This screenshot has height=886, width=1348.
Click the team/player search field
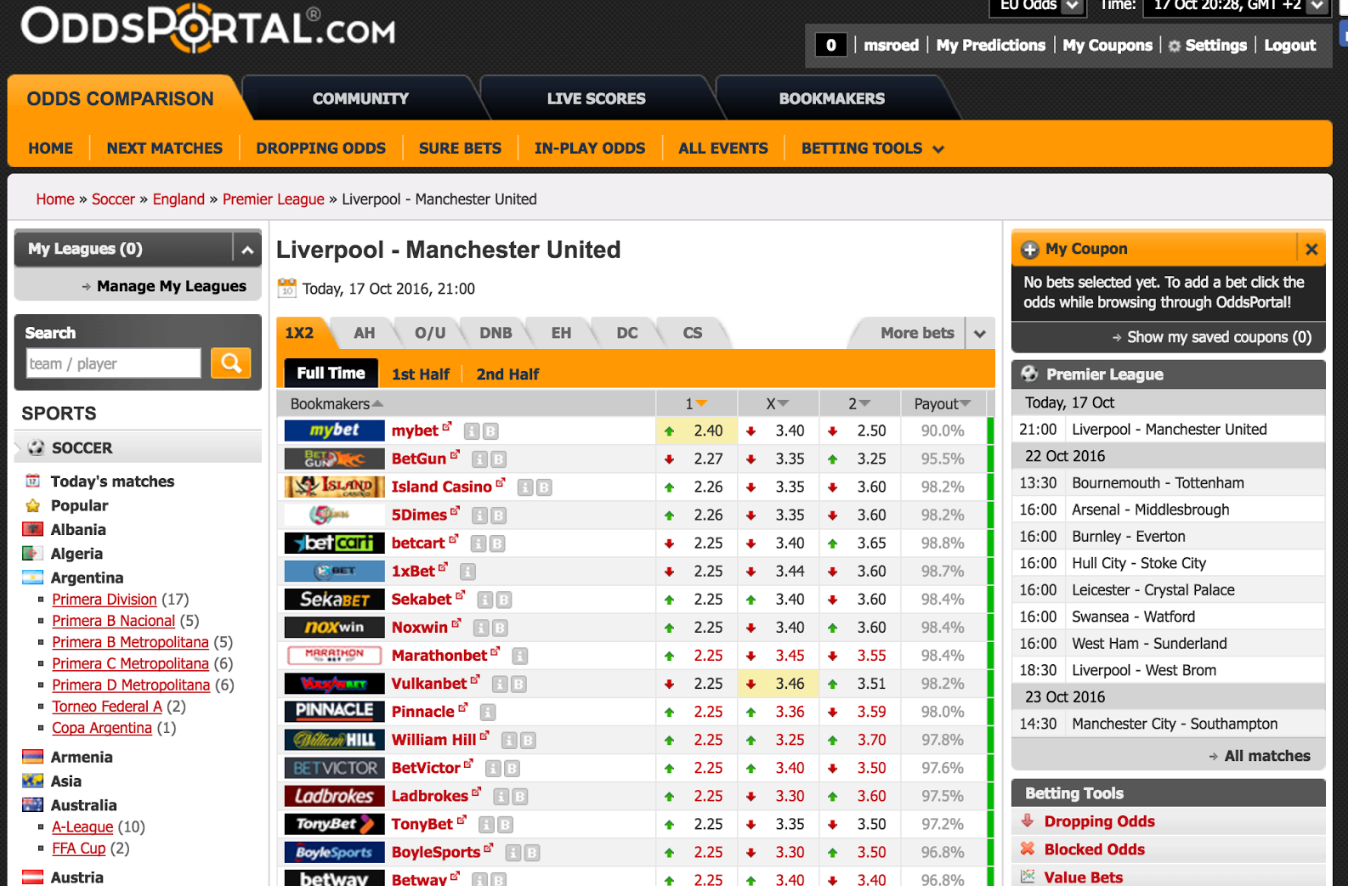[113, 363]
